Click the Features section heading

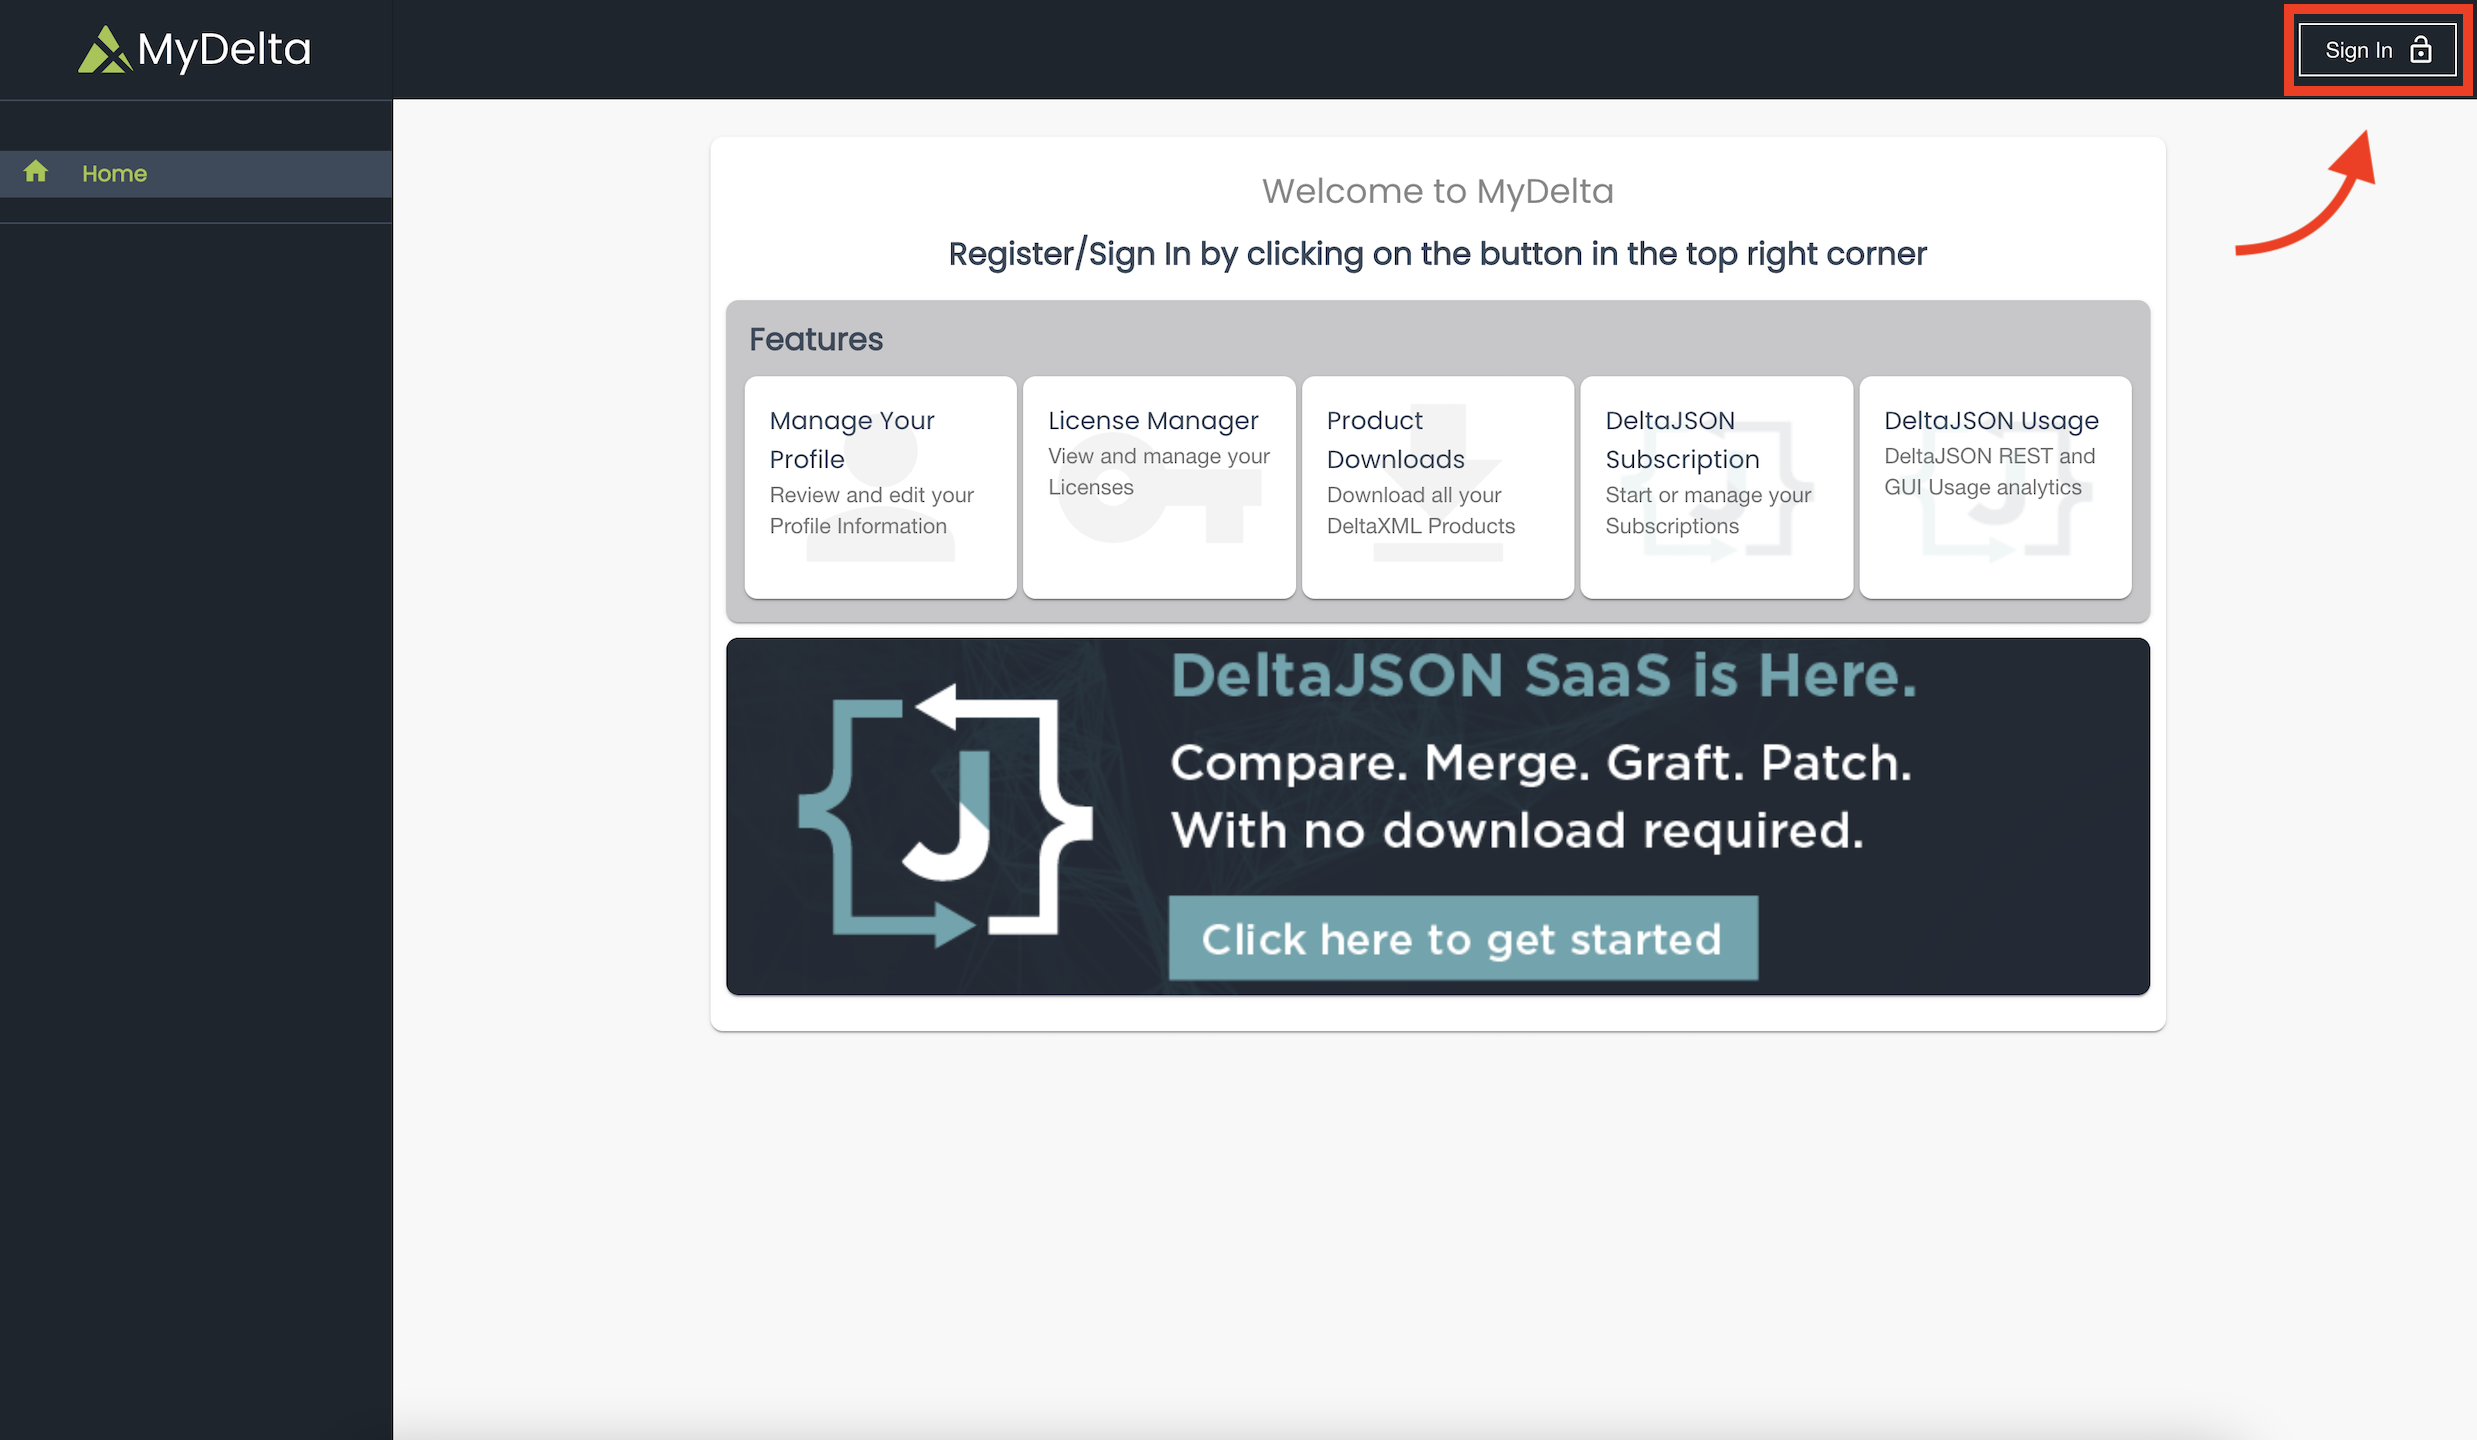816,339
